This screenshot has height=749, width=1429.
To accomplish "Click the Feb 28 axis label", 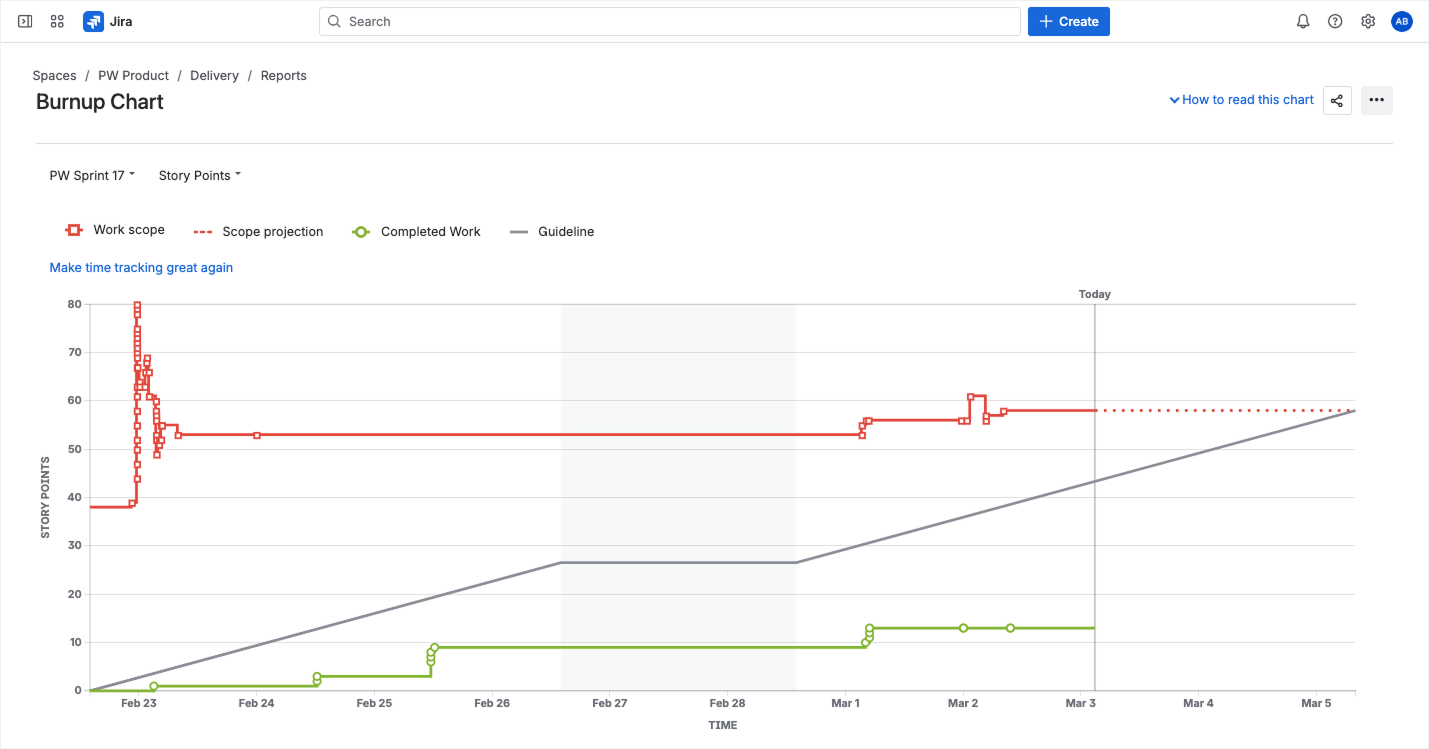I will click(728, 703).
